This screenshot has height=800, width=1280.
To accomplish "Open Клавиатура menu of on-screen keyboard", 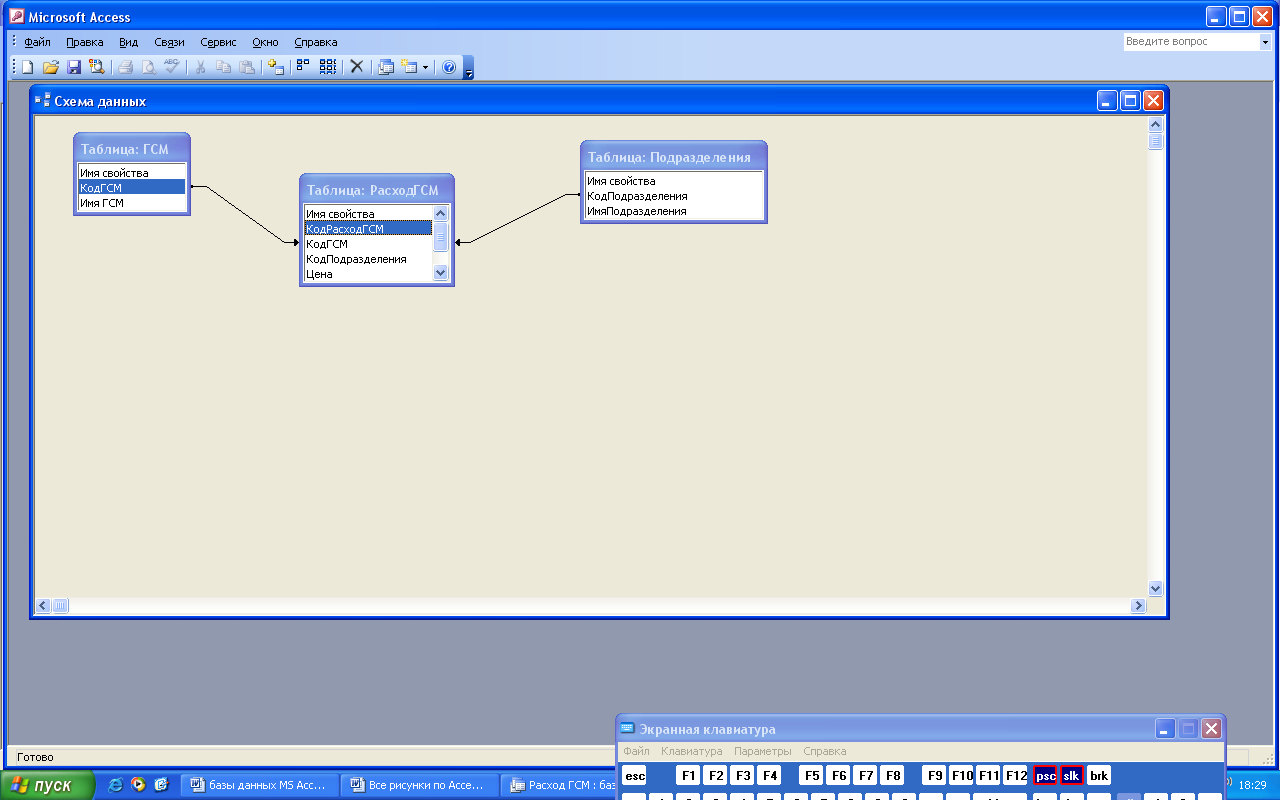I will pyautogui.click(x=691, y=751).
